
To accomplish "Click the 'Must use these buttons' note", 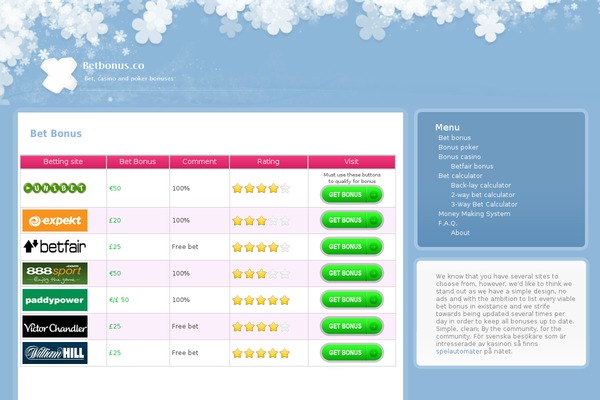I will 352,178.
